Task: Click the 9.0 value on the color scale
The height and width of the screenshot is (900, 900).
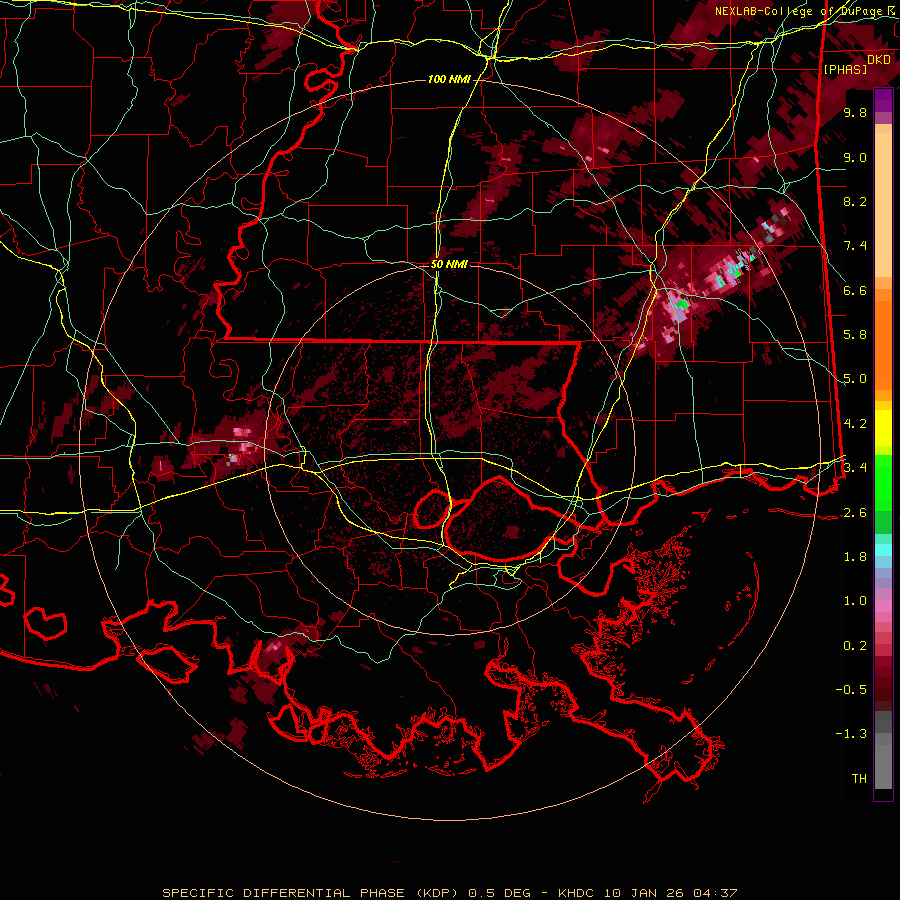Action: pos(855,157)
